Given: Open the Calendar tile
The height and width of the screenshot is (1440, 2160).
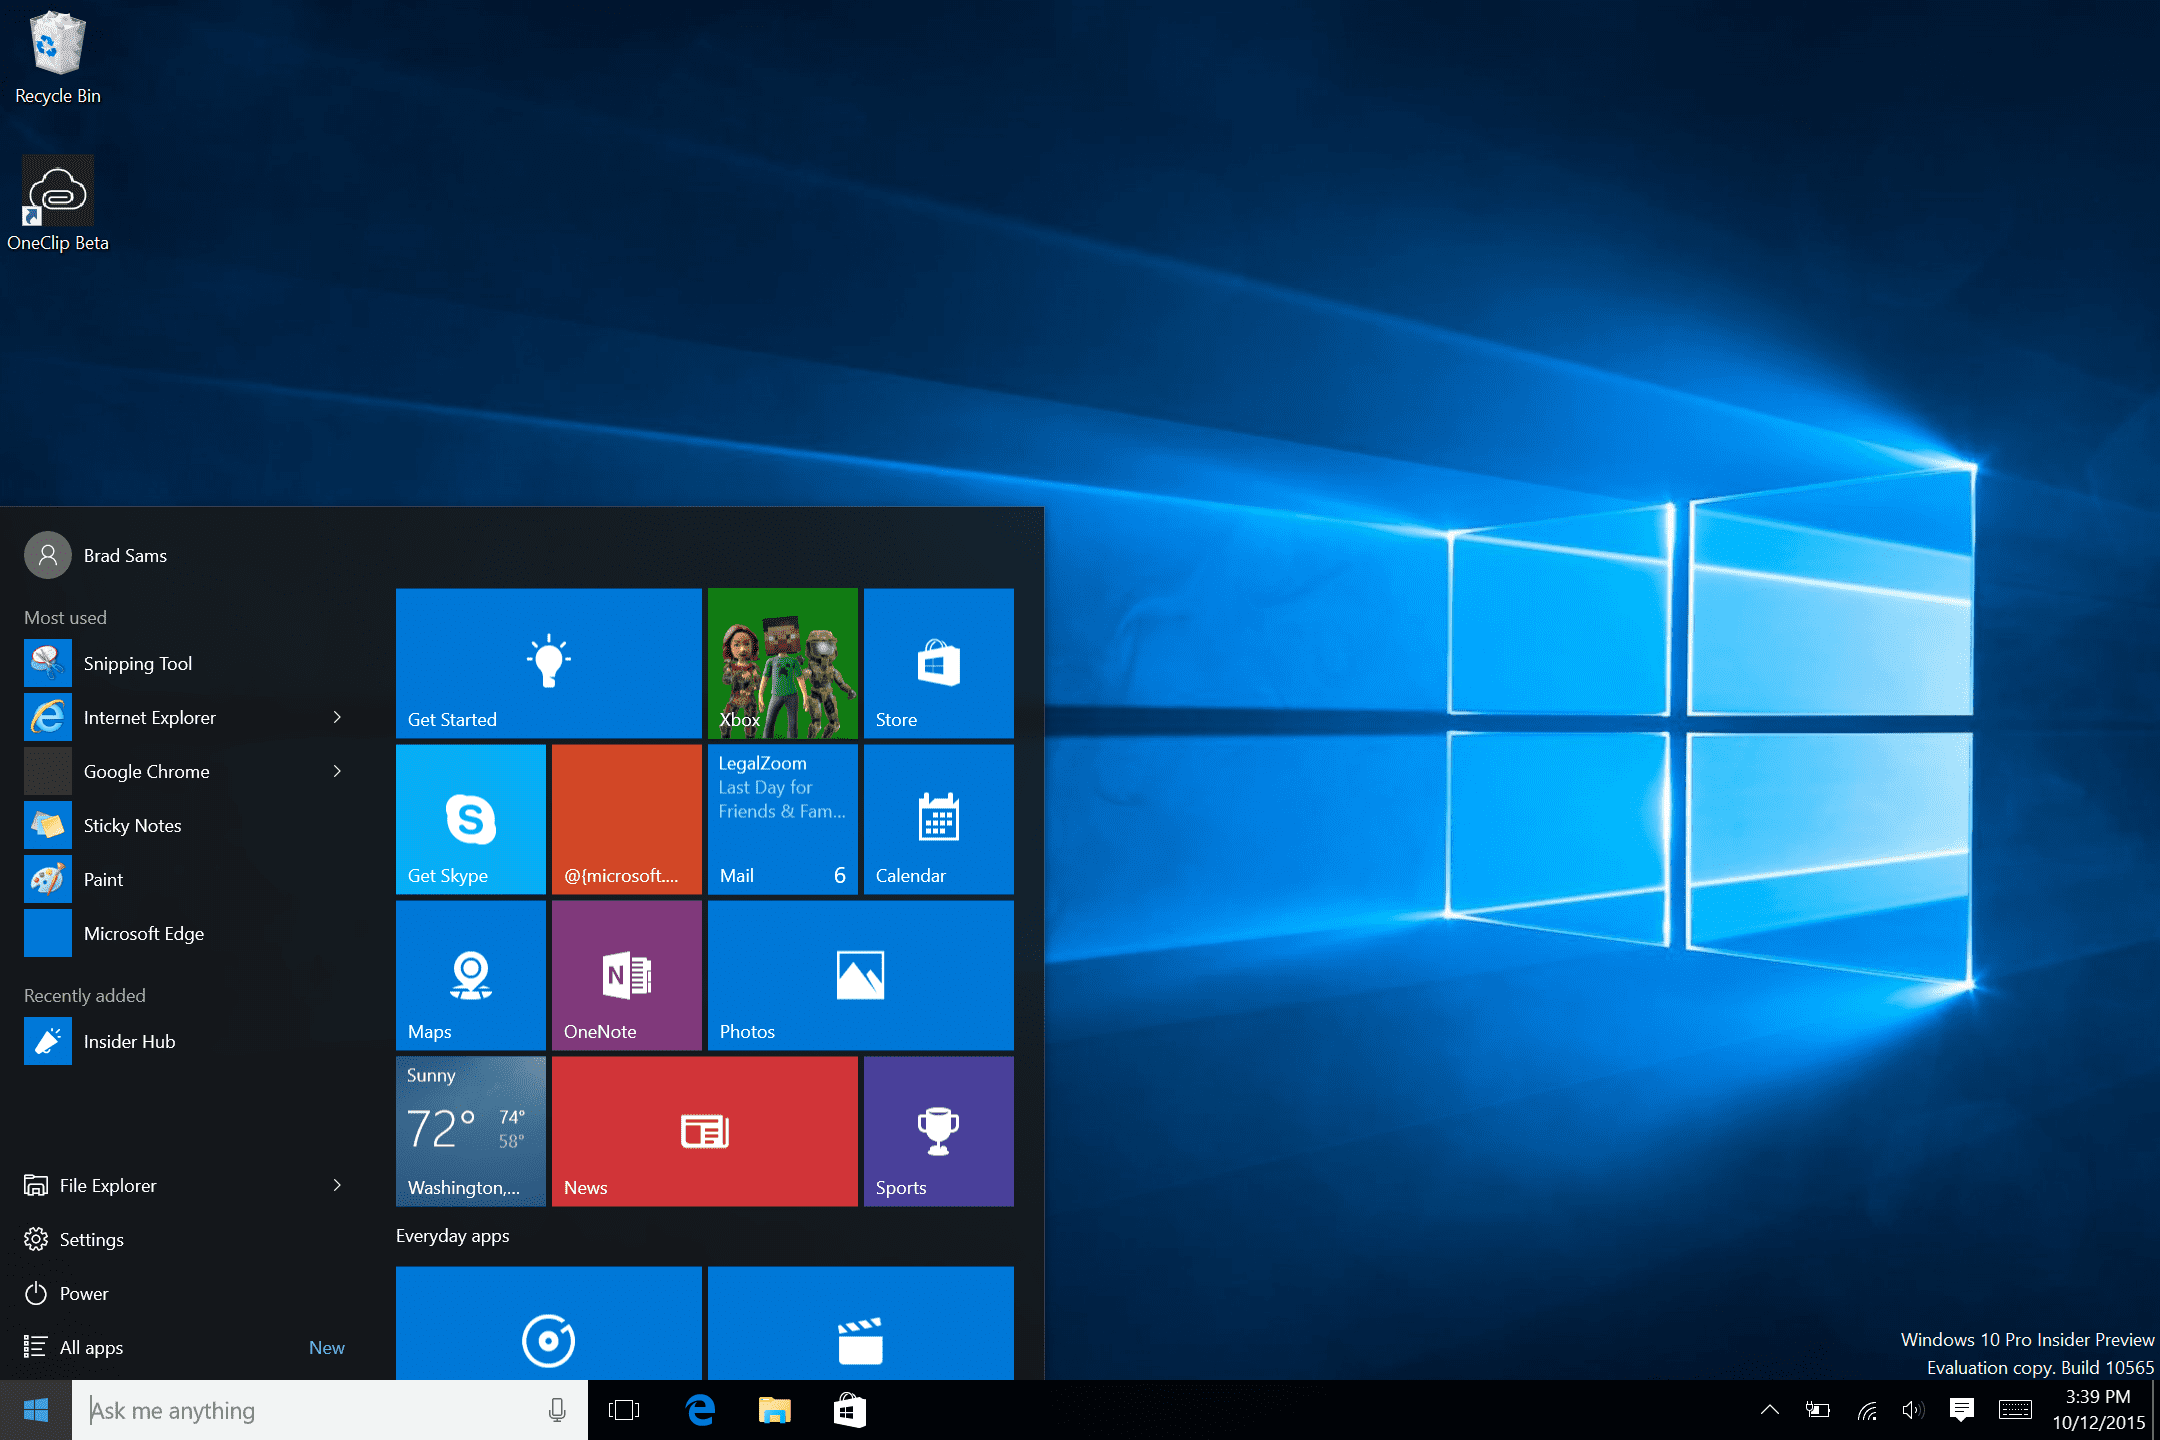Looking at the screenshot, I should point(938,819).
